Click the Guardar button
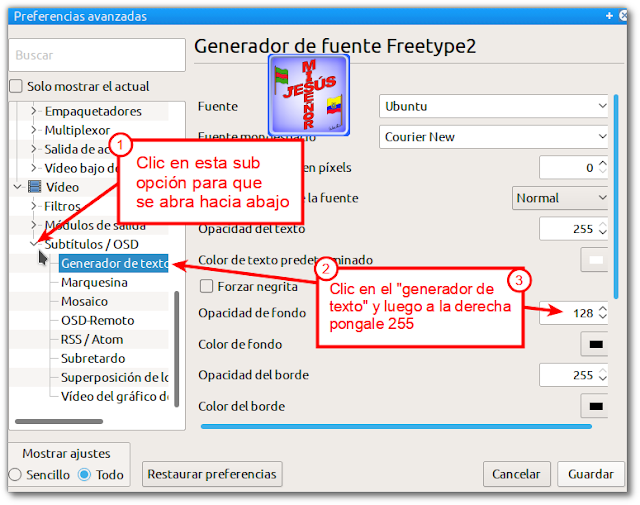640x505 pixels. (x=591, y=474)
